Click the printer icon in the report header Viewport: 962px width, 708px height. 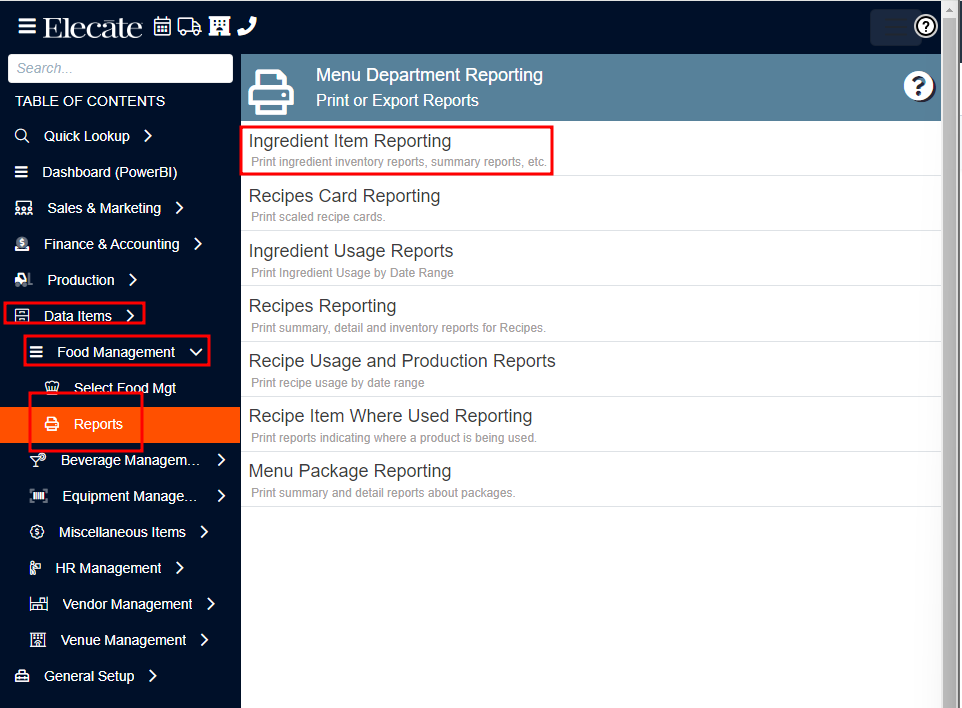[x=271, y=92]
